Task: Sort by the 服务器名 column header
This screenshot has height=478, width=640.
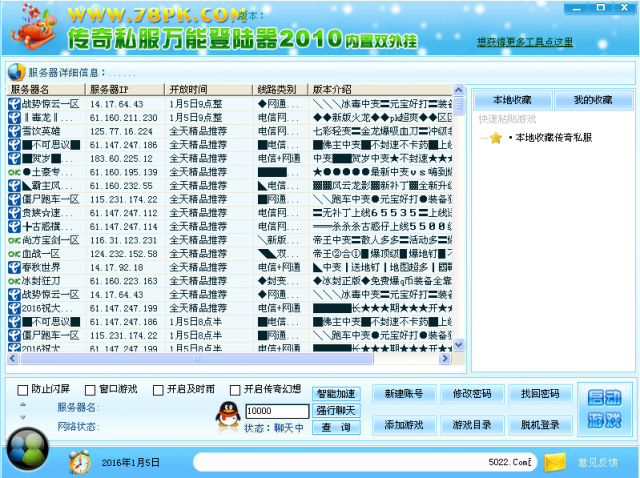Action: (46, 89)
